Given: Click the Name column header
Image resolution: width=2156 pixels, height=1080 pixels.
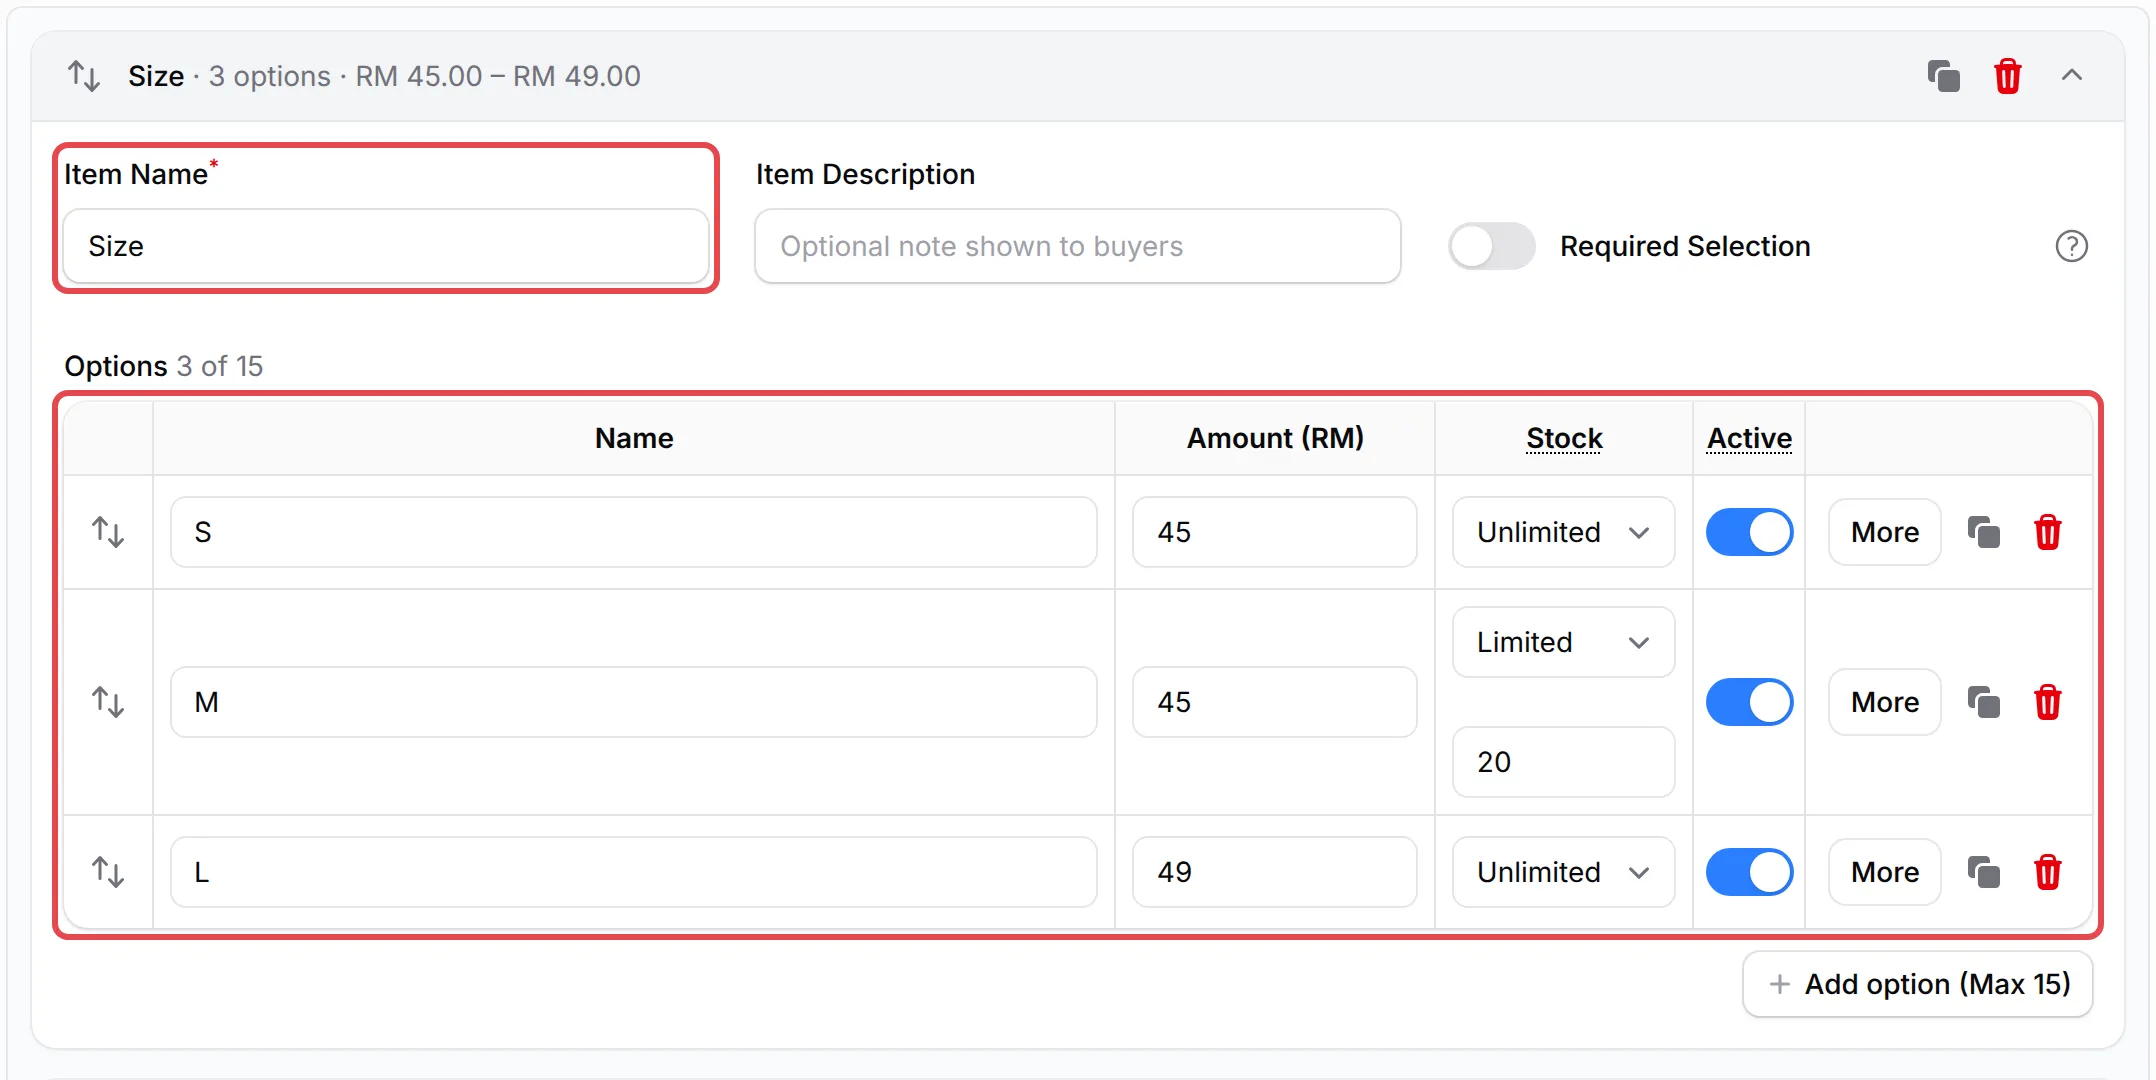Looking at the screenshot, I should point(634,438).
